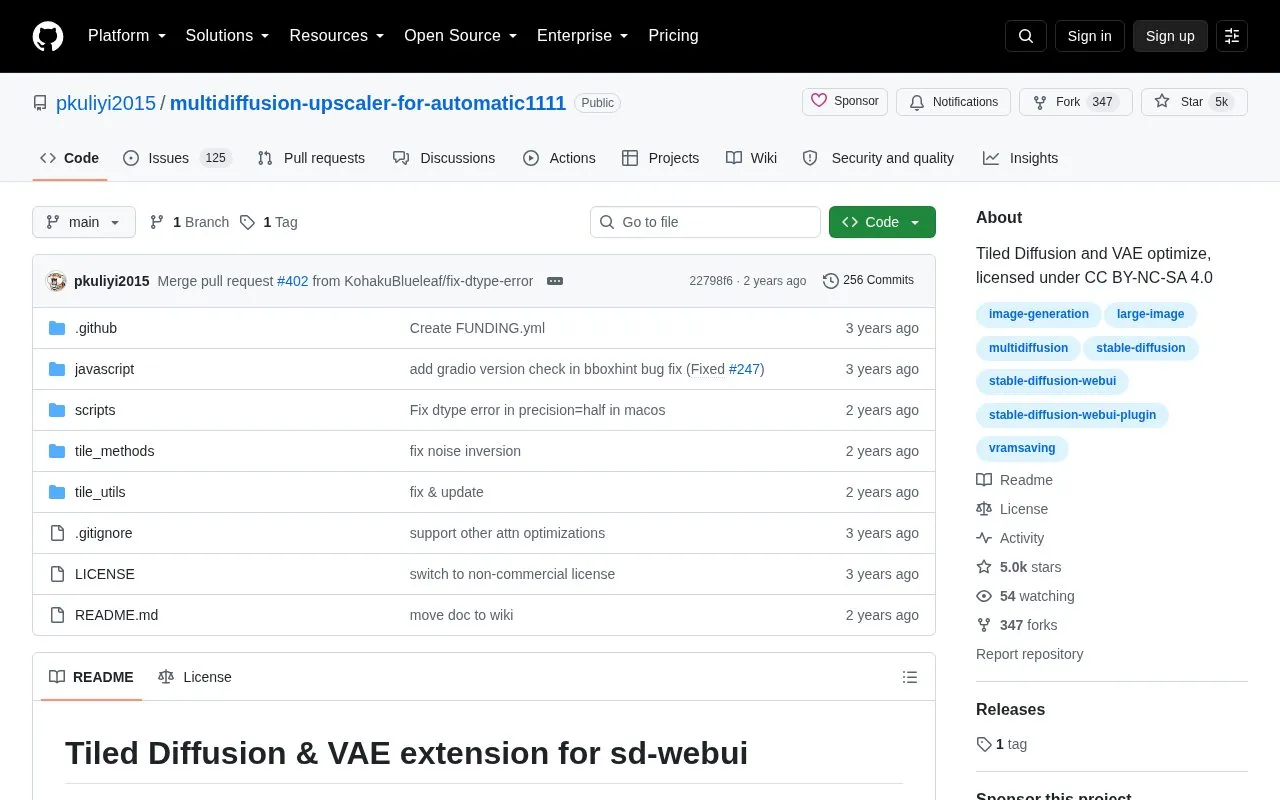
Task: Click the Sign up button
Action: (1170, 36)
